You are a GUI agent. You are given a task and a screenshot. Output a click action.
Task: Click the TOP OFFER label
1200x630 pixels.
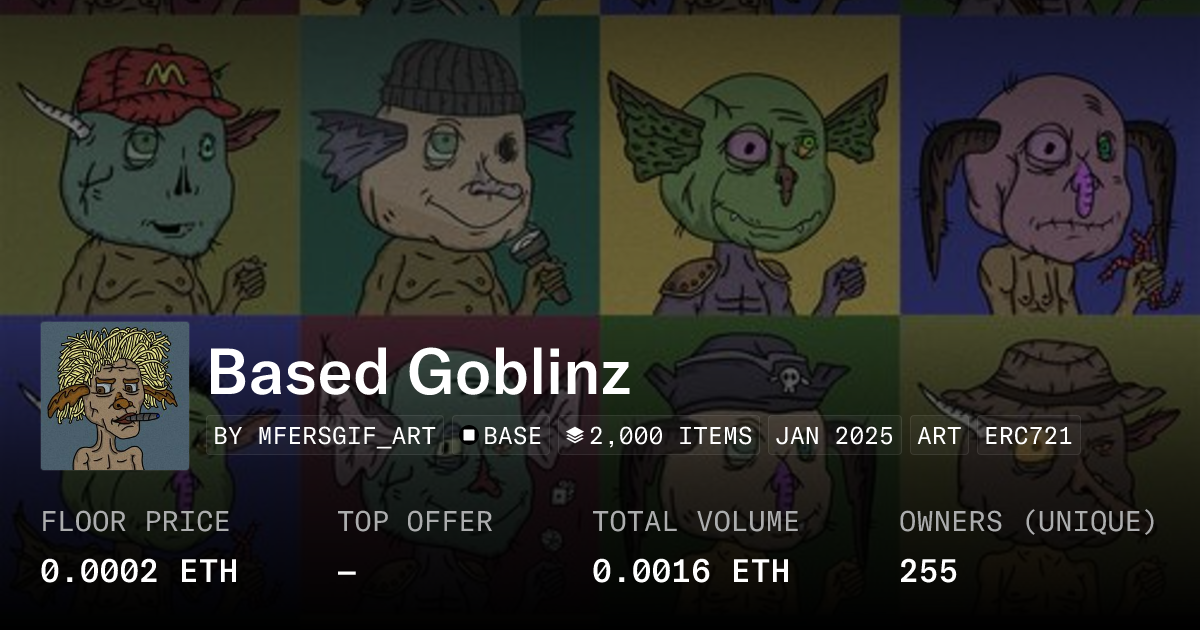tap(414, 522)
